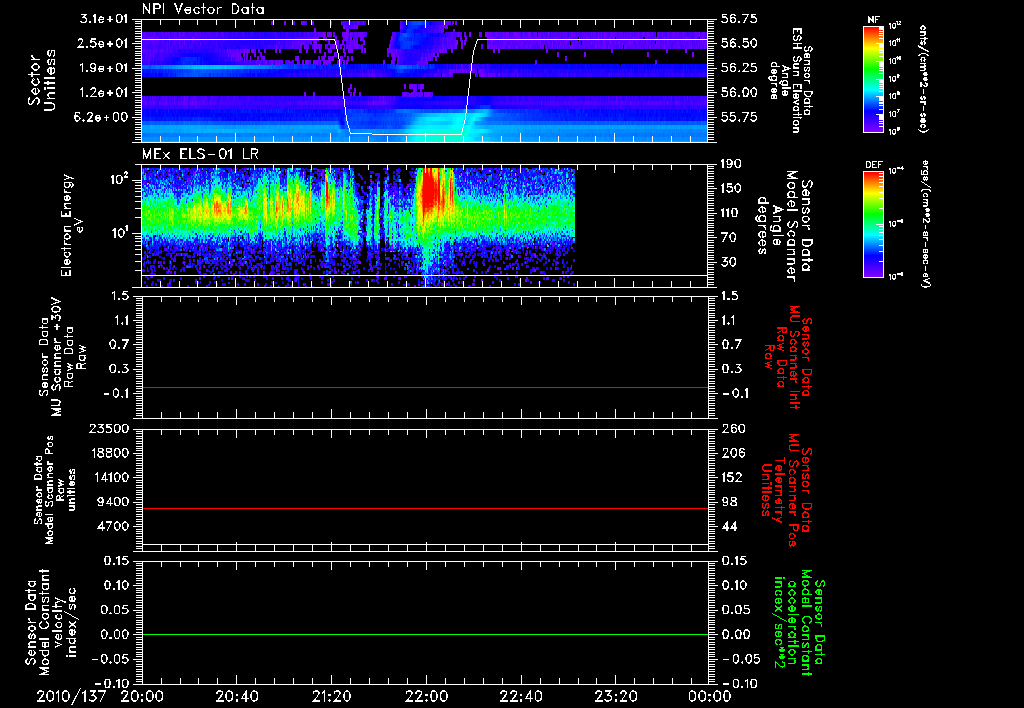The width and height of the screenshot is (1024, 708).
Task: Click the Model Scanner Angle degrees label
Action: pyautogui.click(x=784, y=226)
